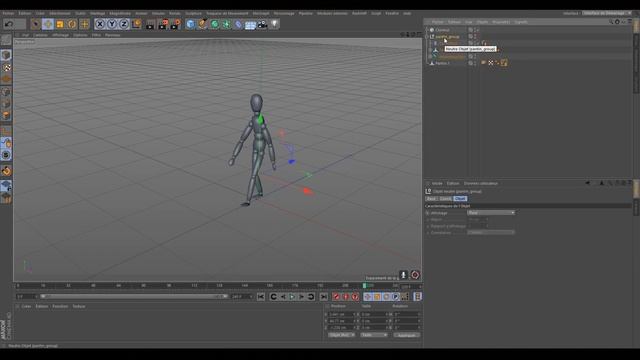Screen dimensions: 640x360
Task: Click the Appliquer button
Action: coord(407,335)
